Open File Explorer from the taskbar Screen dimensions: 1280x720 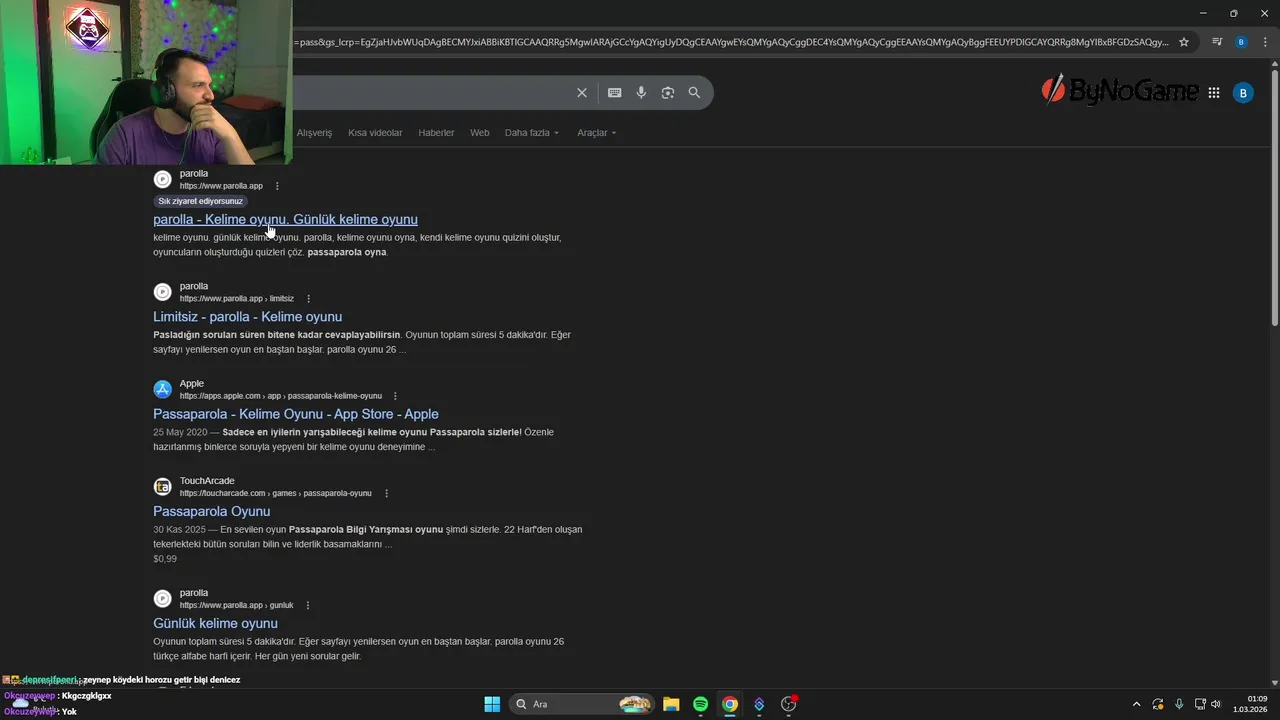coord(671,704)
